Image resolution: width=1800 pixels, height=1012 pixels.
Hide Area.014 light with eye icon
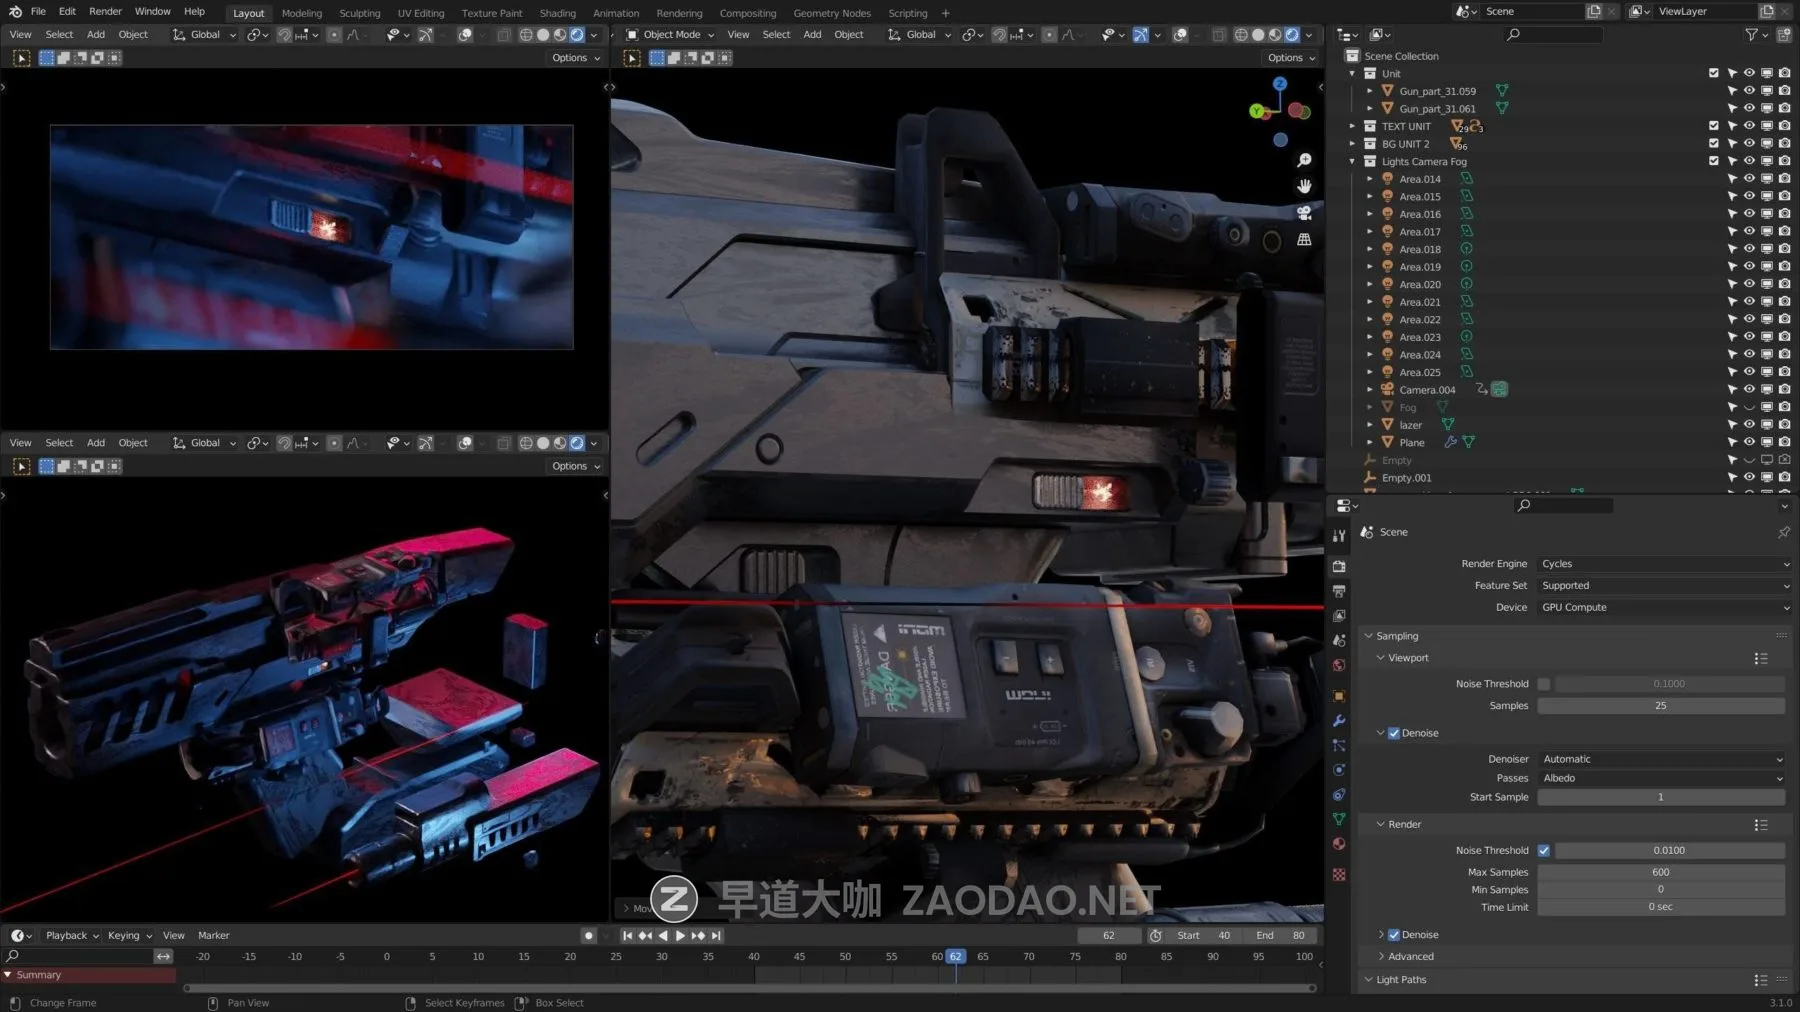(x=1749, y=179)
